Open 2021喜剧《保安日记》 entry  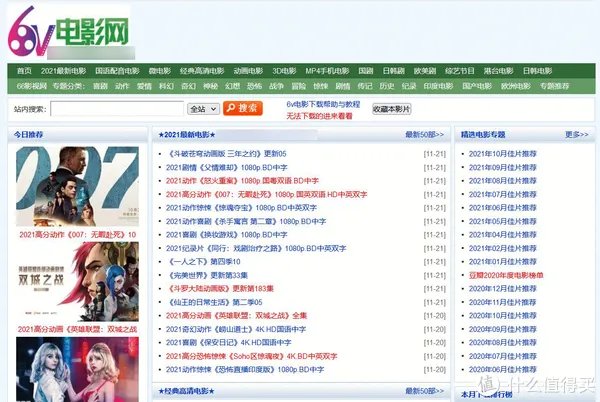pyautogui.click(x=228, y=342)
